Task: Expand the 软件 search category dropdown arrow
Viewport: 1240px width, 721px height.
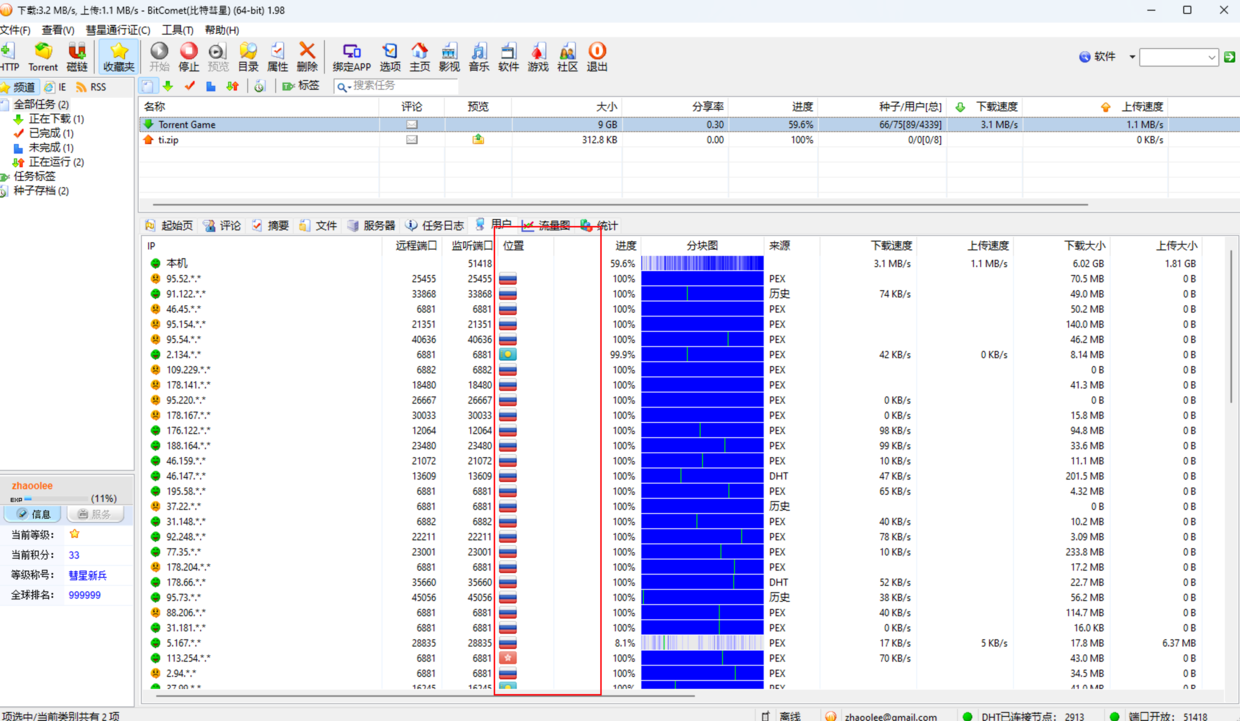Action: pyautogui.click(x=1132, y=57)
